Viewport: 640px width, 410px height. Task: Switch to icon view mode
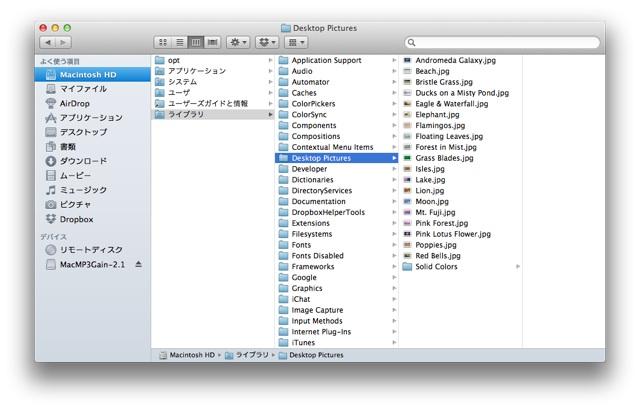coord(162,43)
